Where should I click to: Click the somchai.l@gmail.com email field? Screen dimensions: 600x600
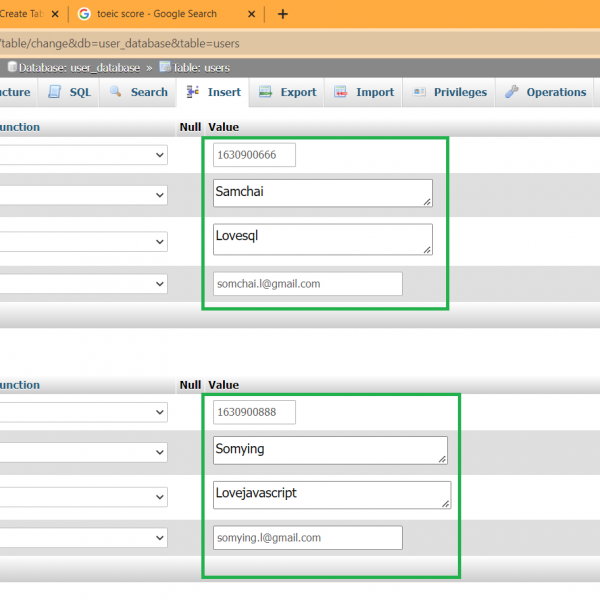[307, 284]
